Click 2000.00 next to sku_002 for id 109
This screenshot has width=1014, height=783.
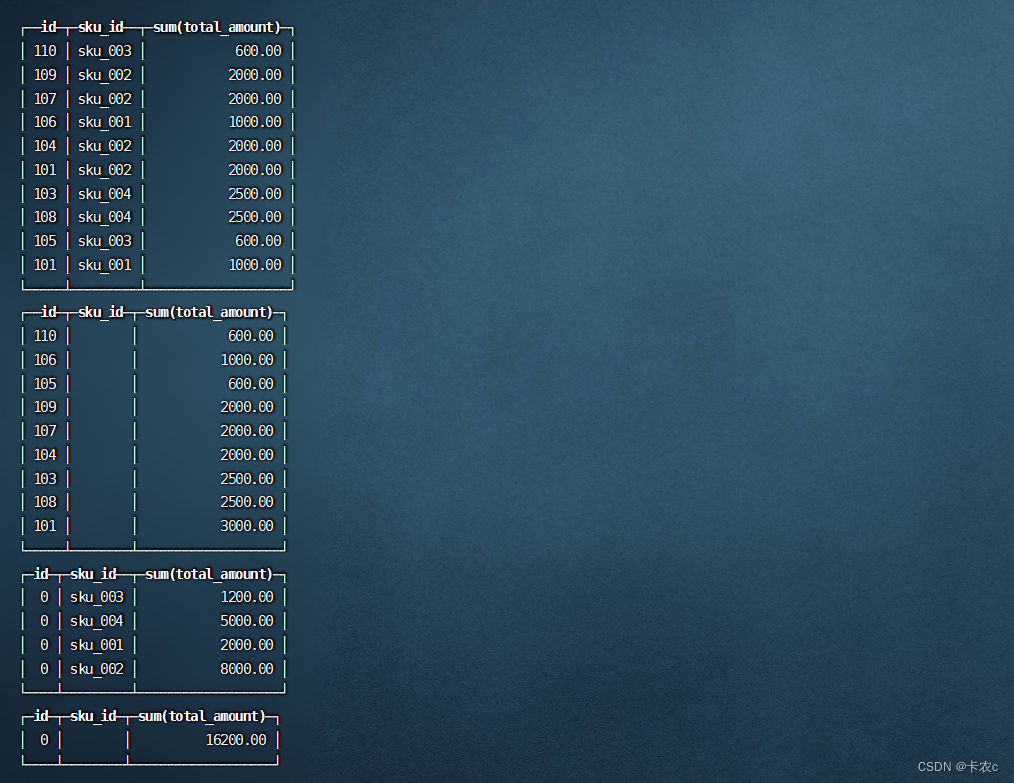pyautogui.click(x=255, y=75)
